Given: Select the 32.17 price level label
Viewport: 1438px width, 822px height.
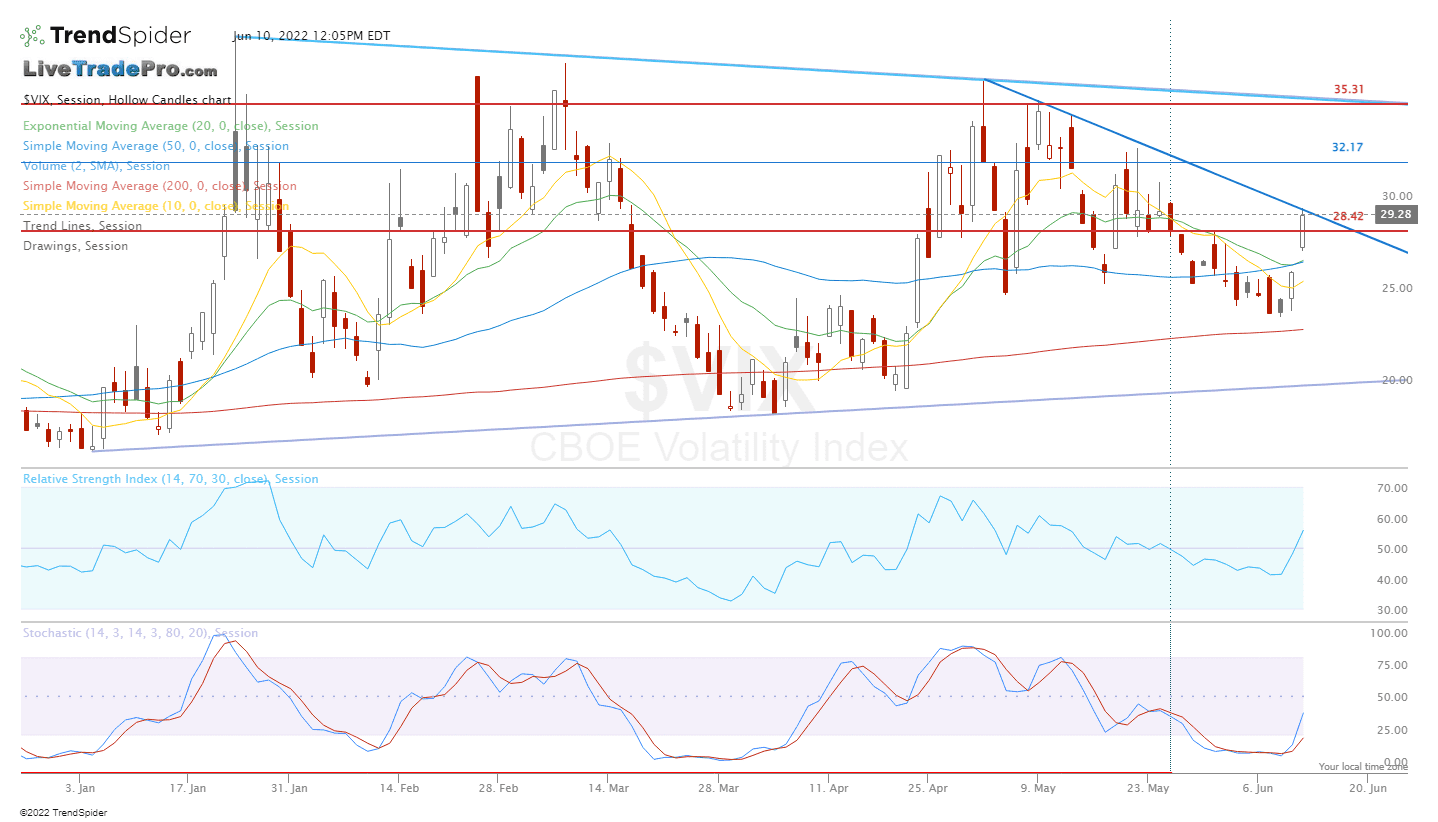Looking at the screenshot, I should pyautogui.click(x=1346, y=147).
